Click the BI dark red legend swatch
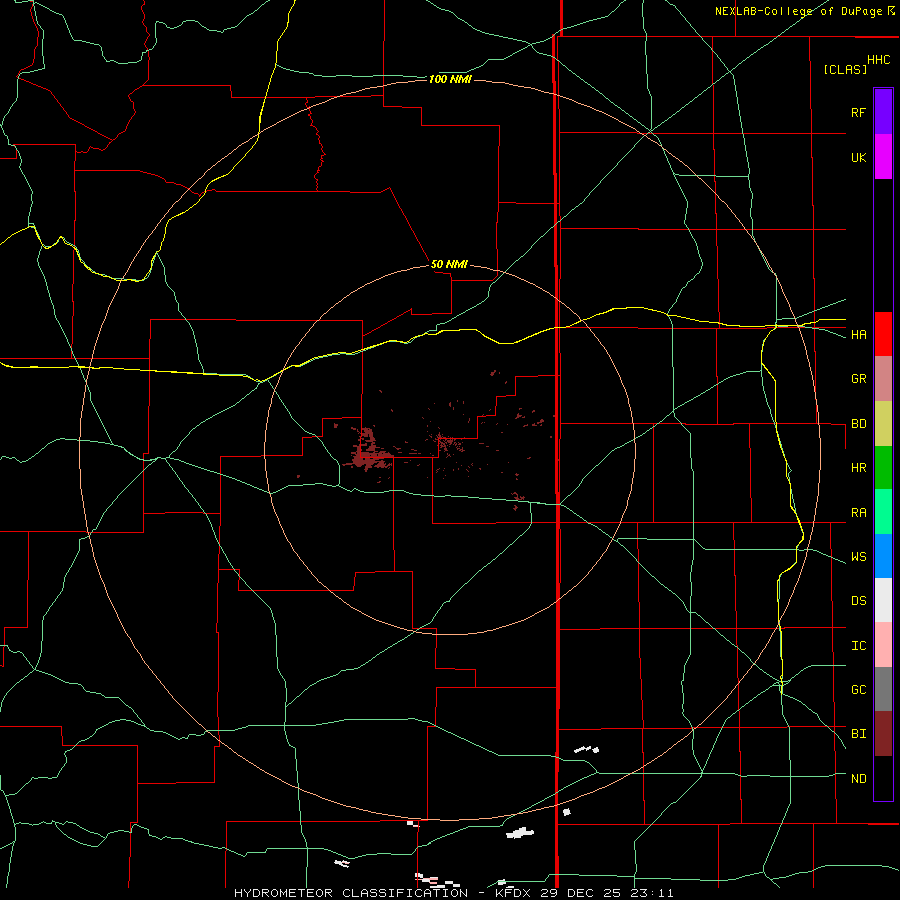Image resolution: width=900 pixels, height=900 pixels. point(883,734)
